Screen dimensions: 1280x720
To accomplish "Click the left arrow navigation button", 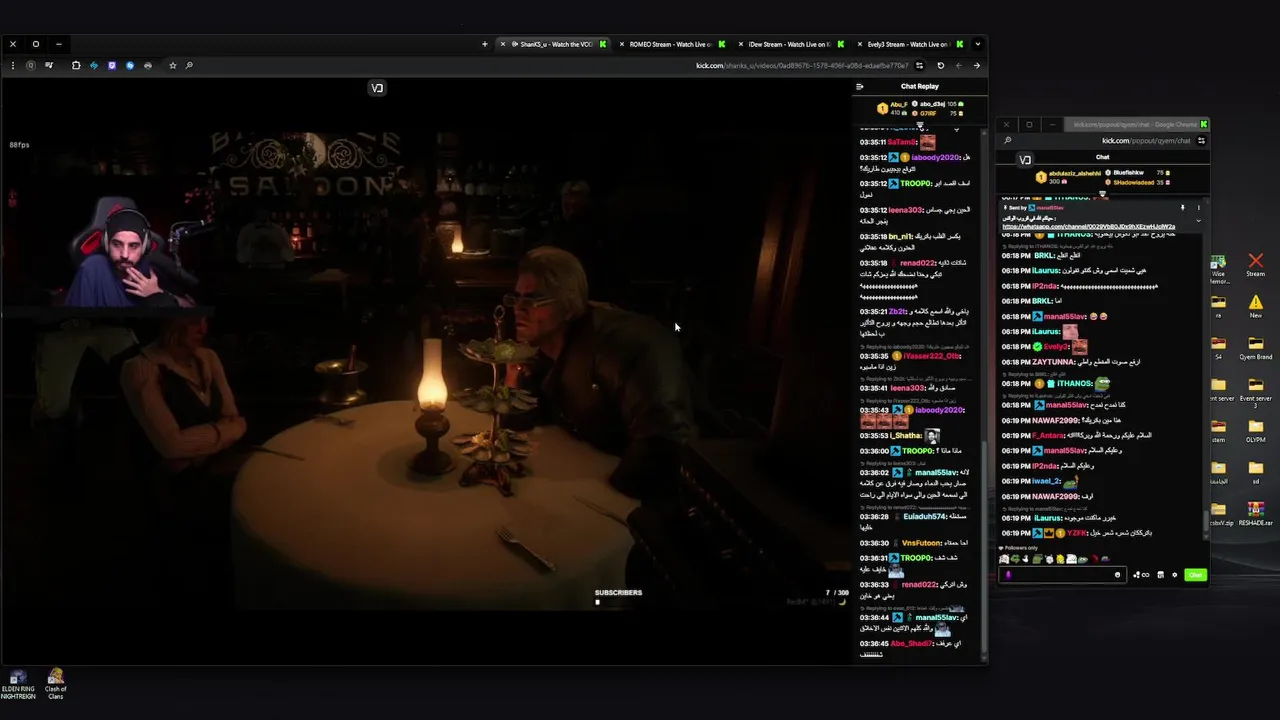I will (x=958, y=66).
